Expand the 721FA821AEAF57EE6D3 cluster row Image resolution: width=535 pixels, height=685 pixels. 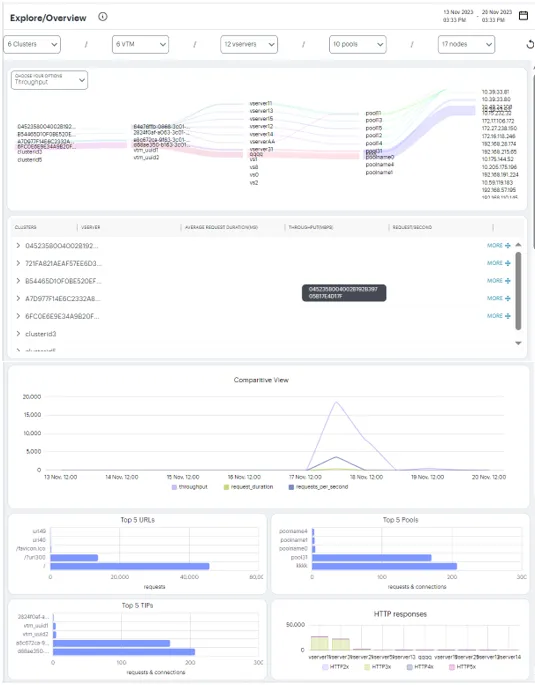(18, 263)
